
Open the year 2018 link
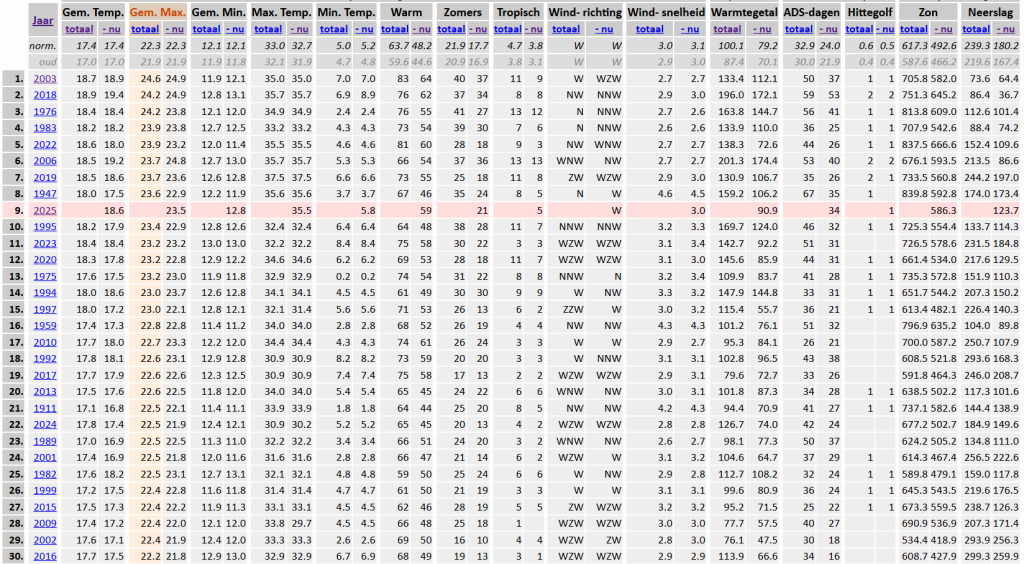[x=45, y=95]
